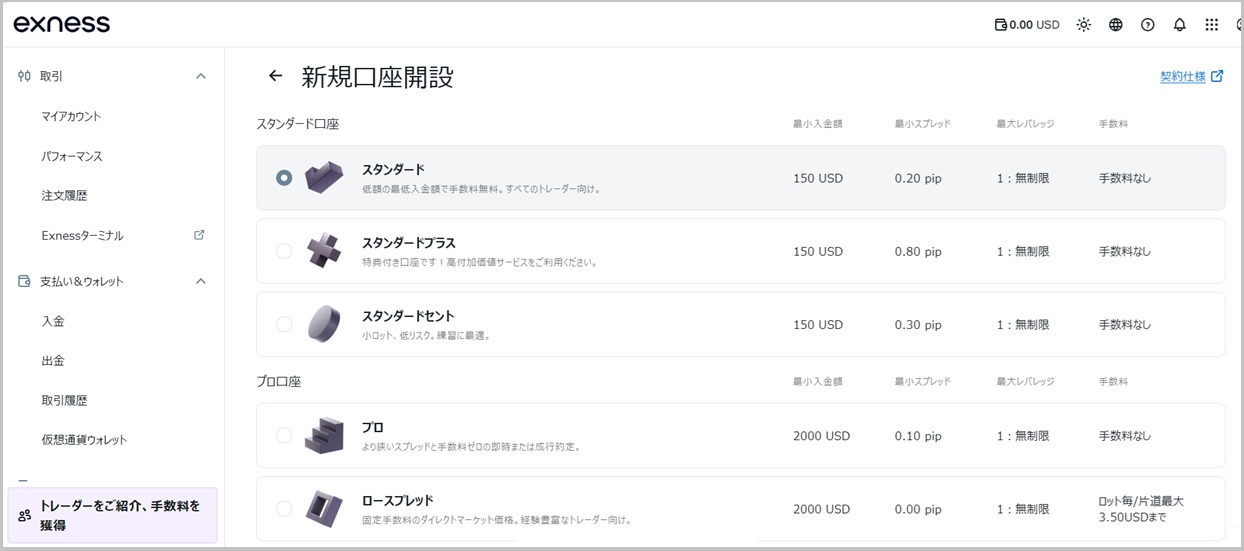Click the ロースプレッド frame icon

[x=324, y=508]
